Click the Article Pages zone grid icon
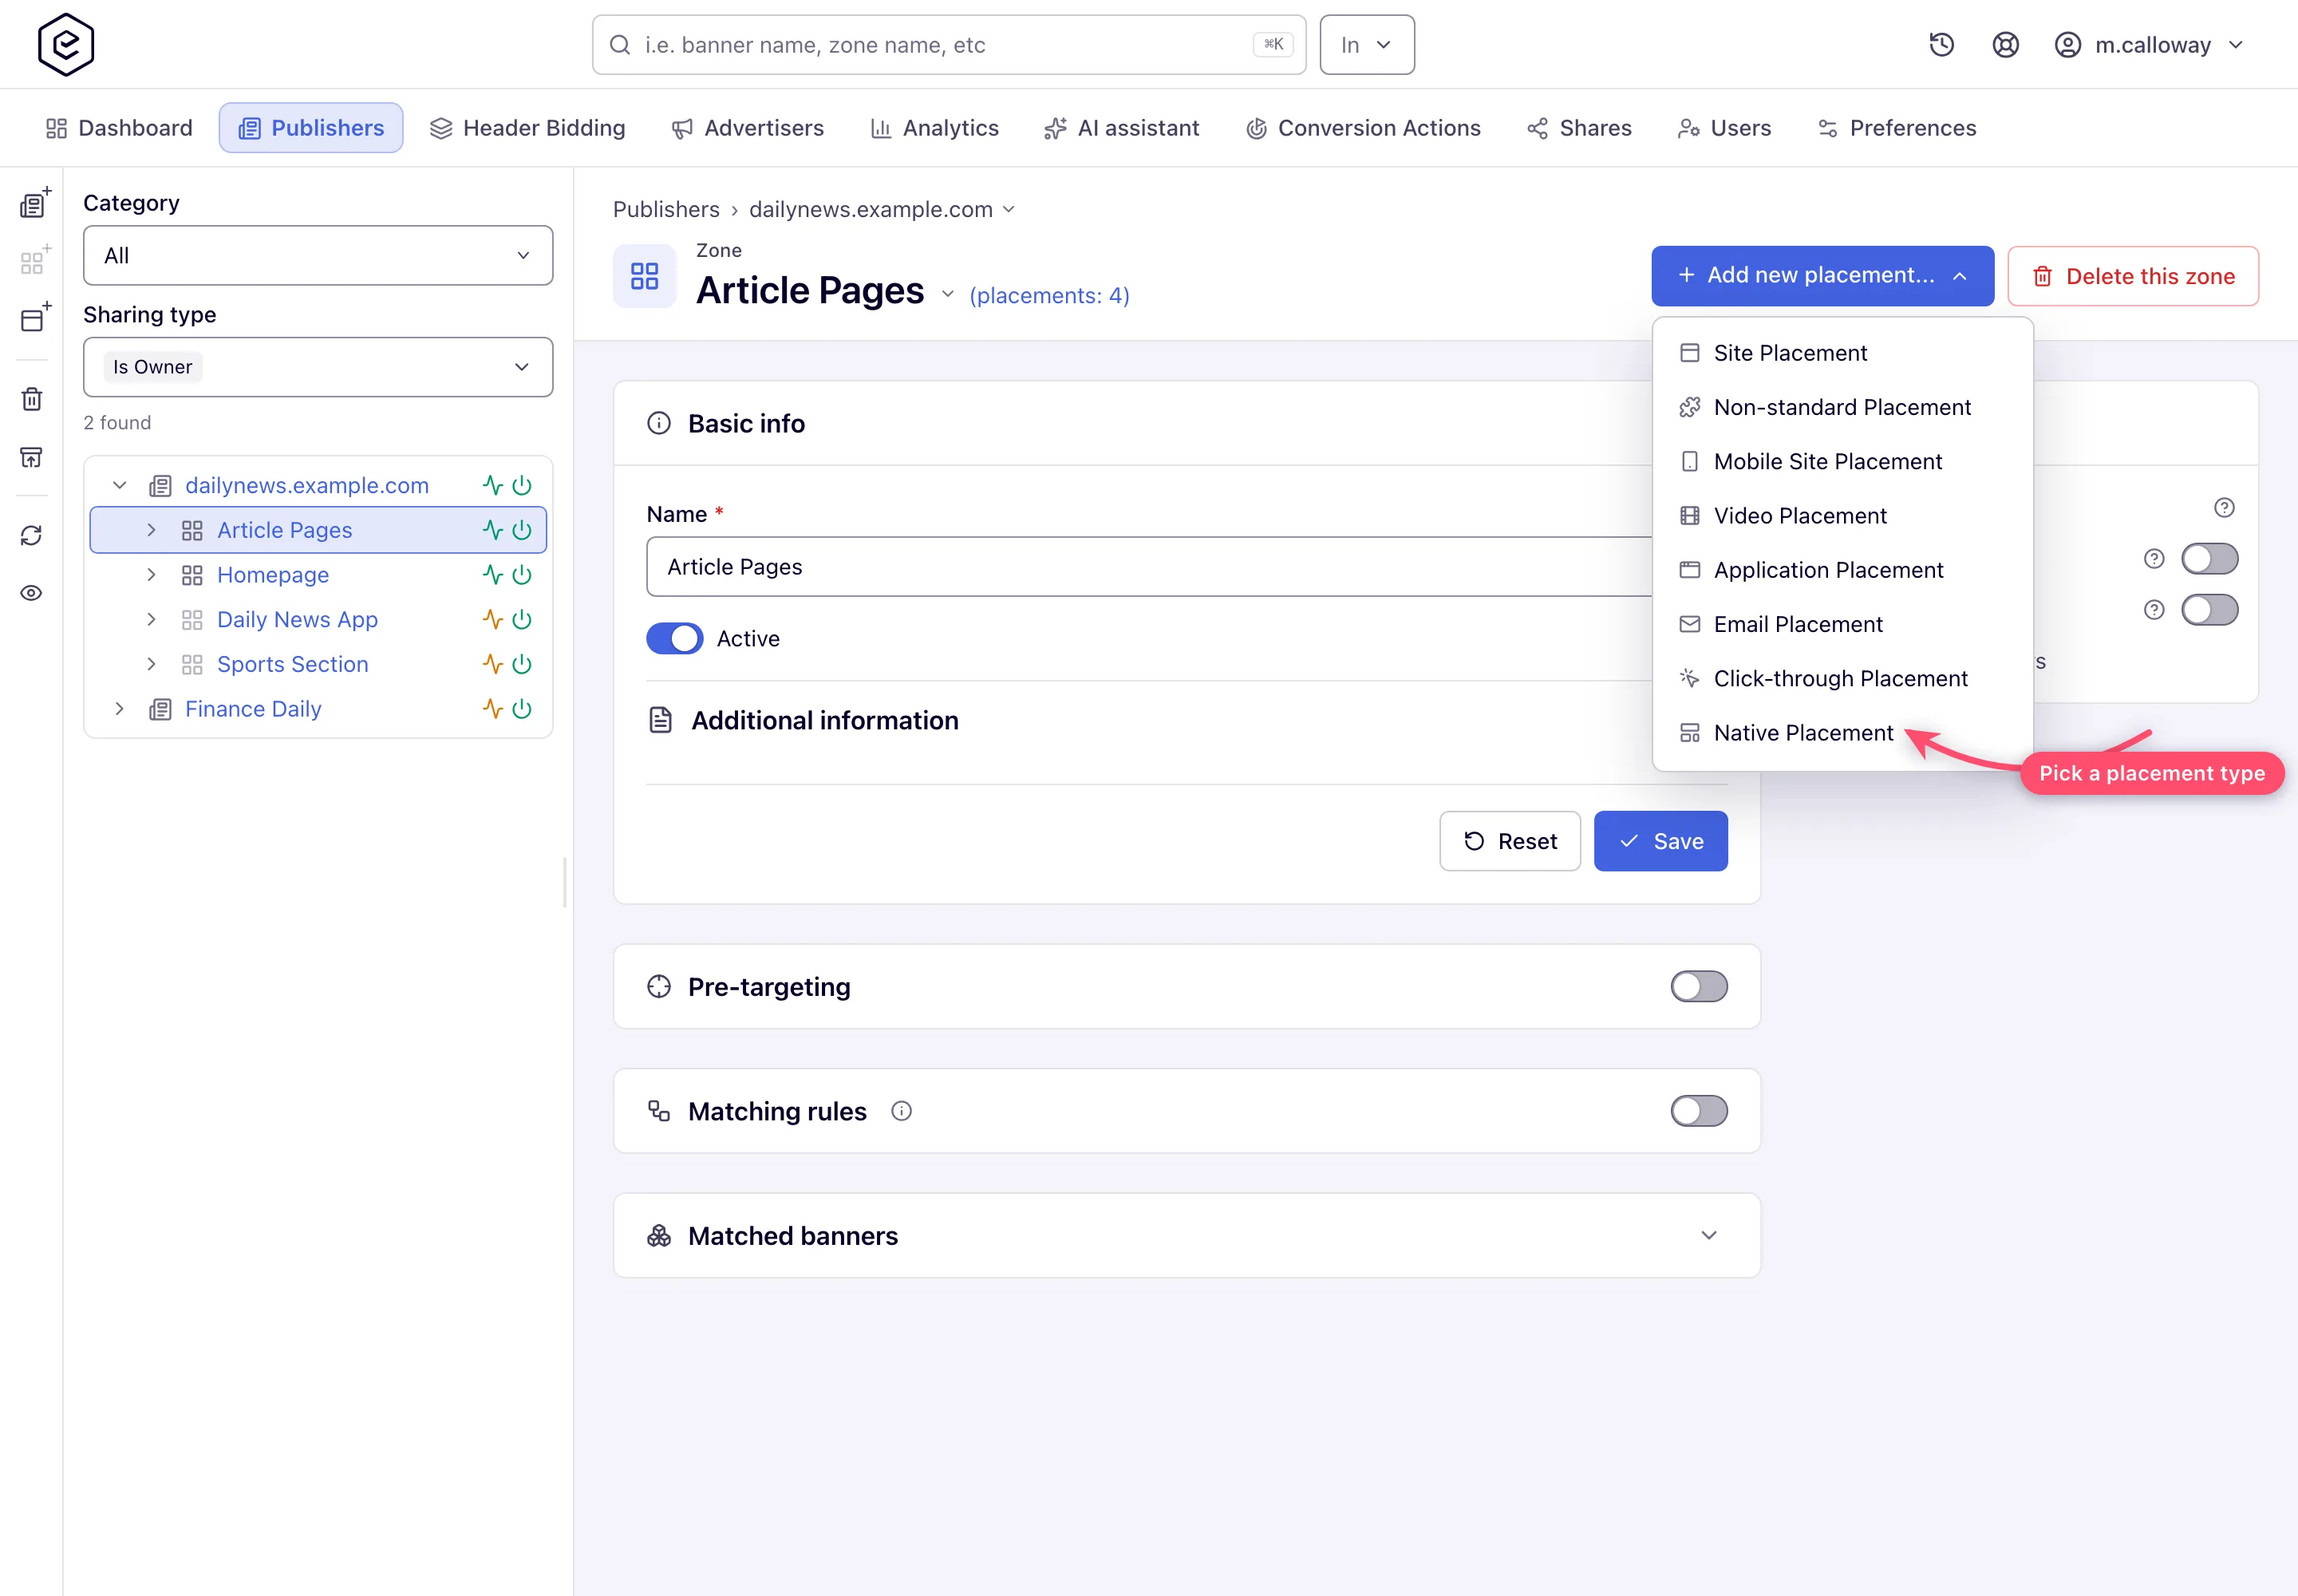The height and width of the screenshot is (1596, 2298). coord(193,531)
